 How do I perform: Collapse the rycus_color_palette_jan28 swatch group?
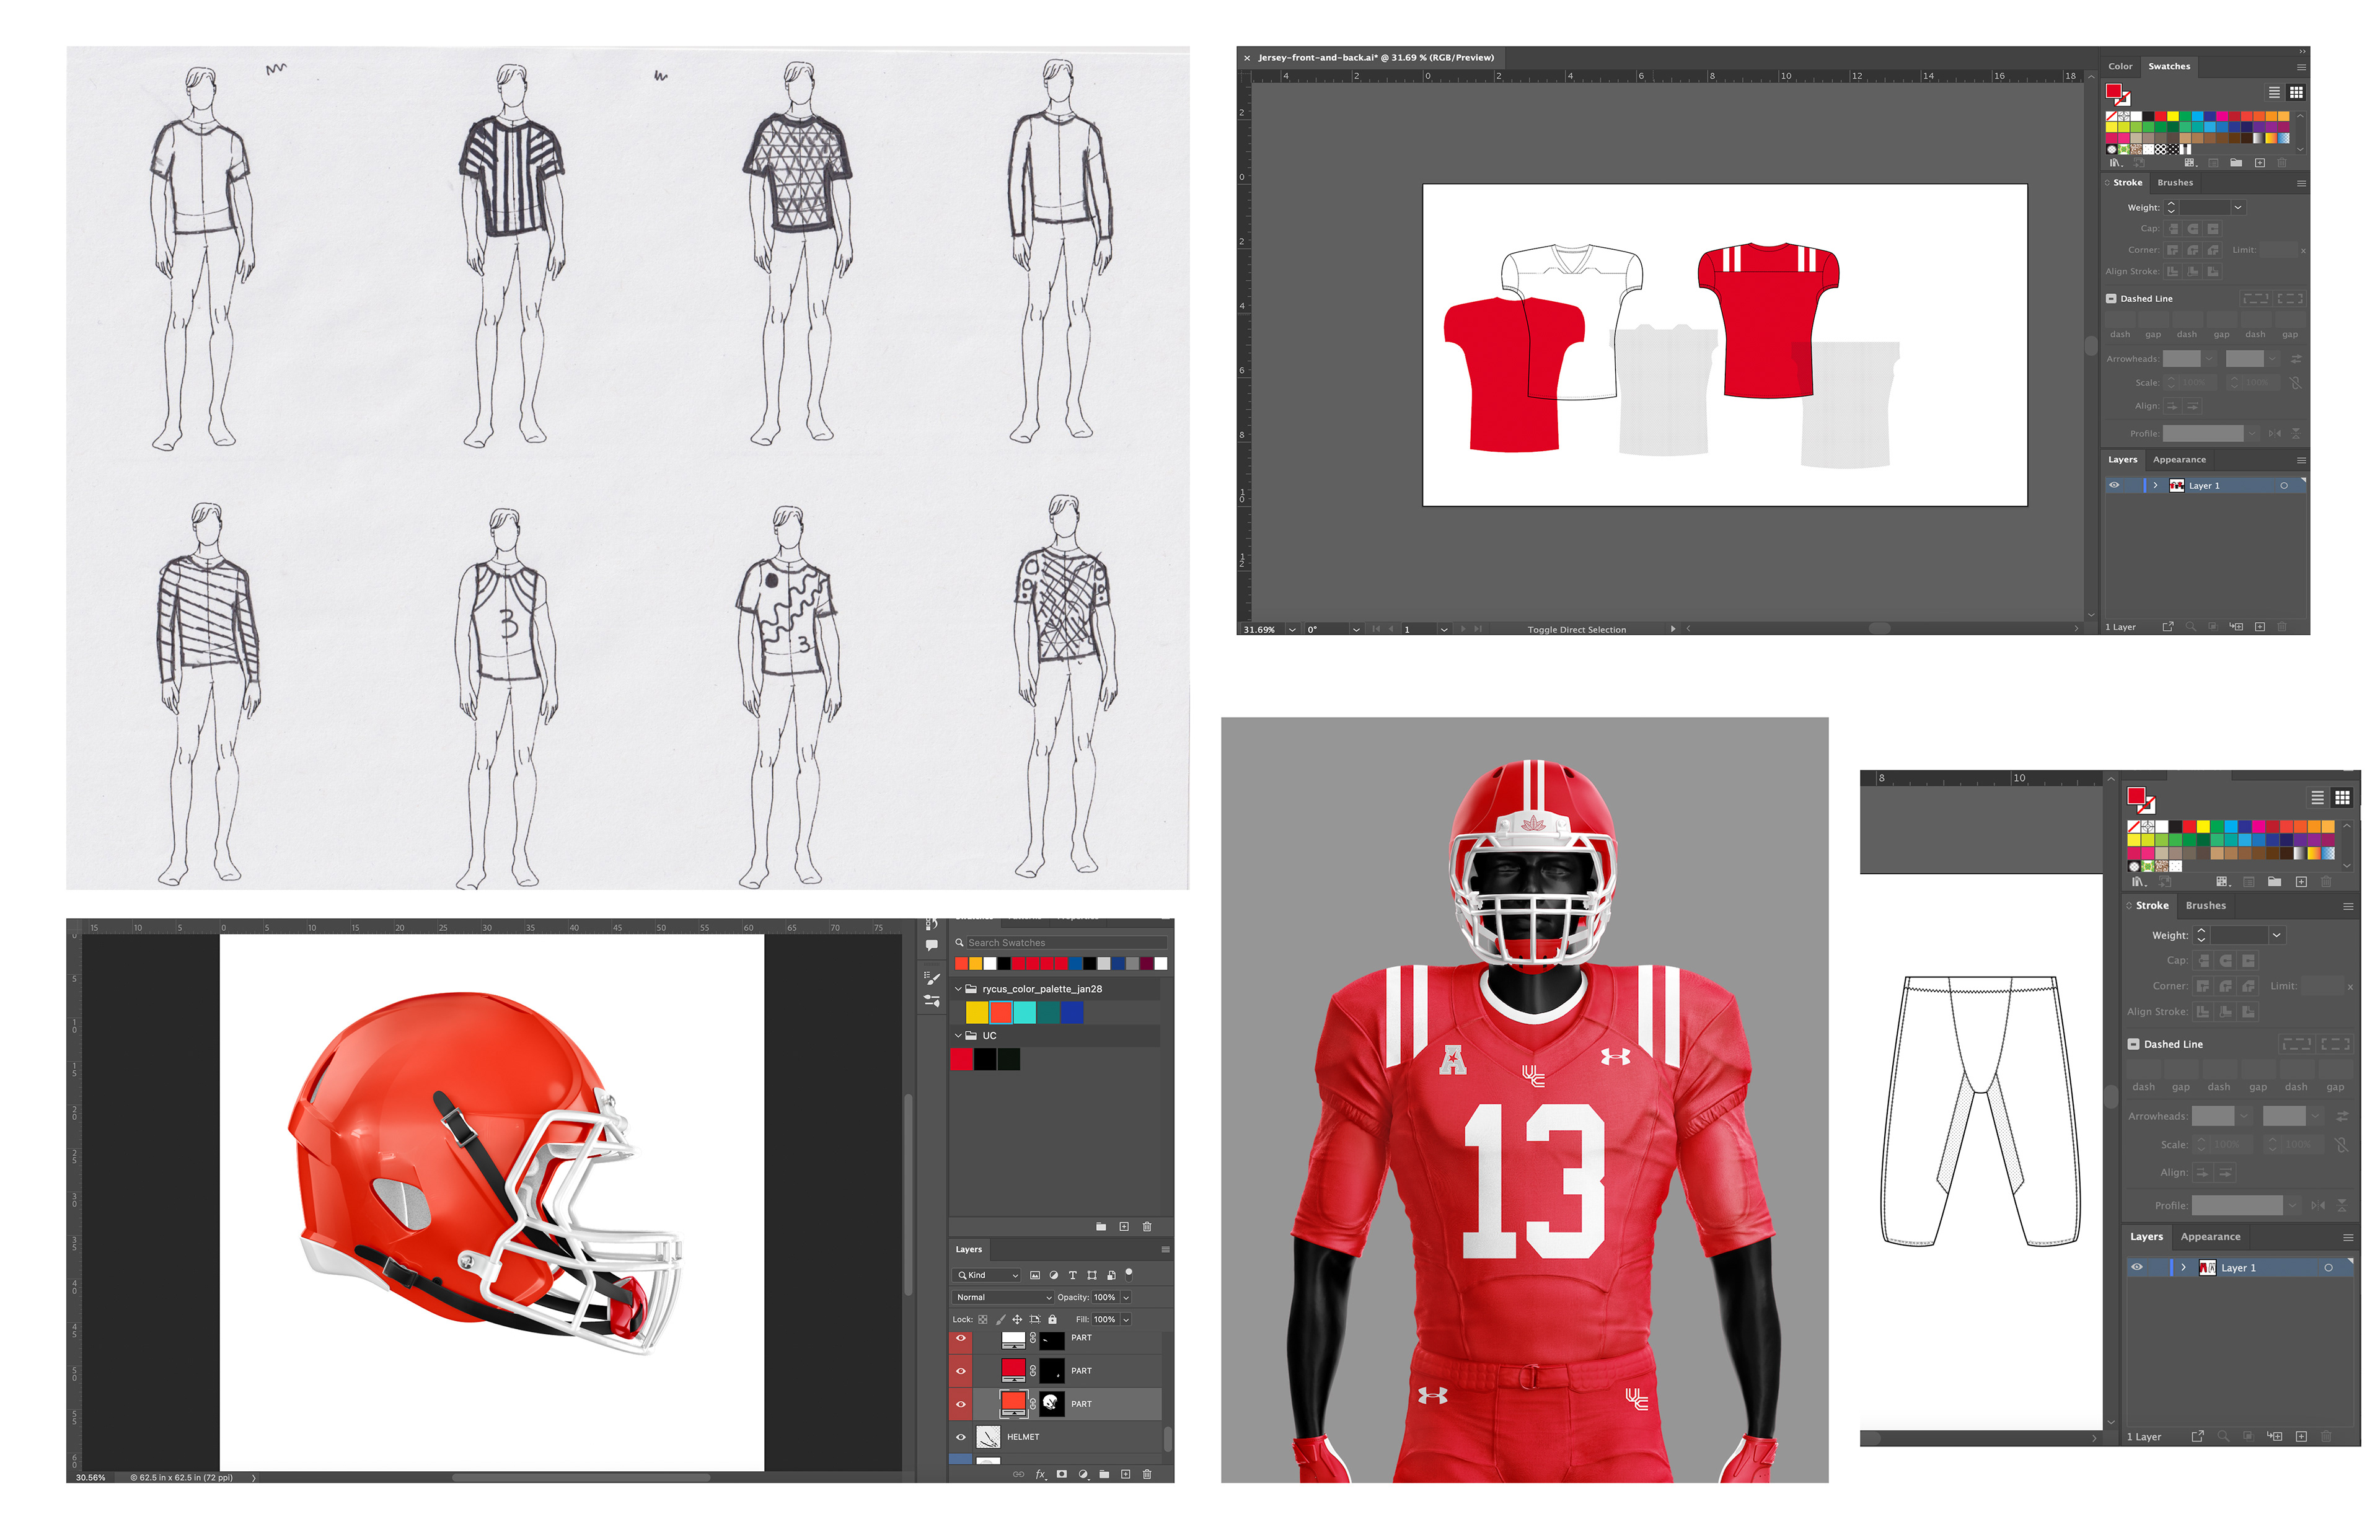point(958,988)
